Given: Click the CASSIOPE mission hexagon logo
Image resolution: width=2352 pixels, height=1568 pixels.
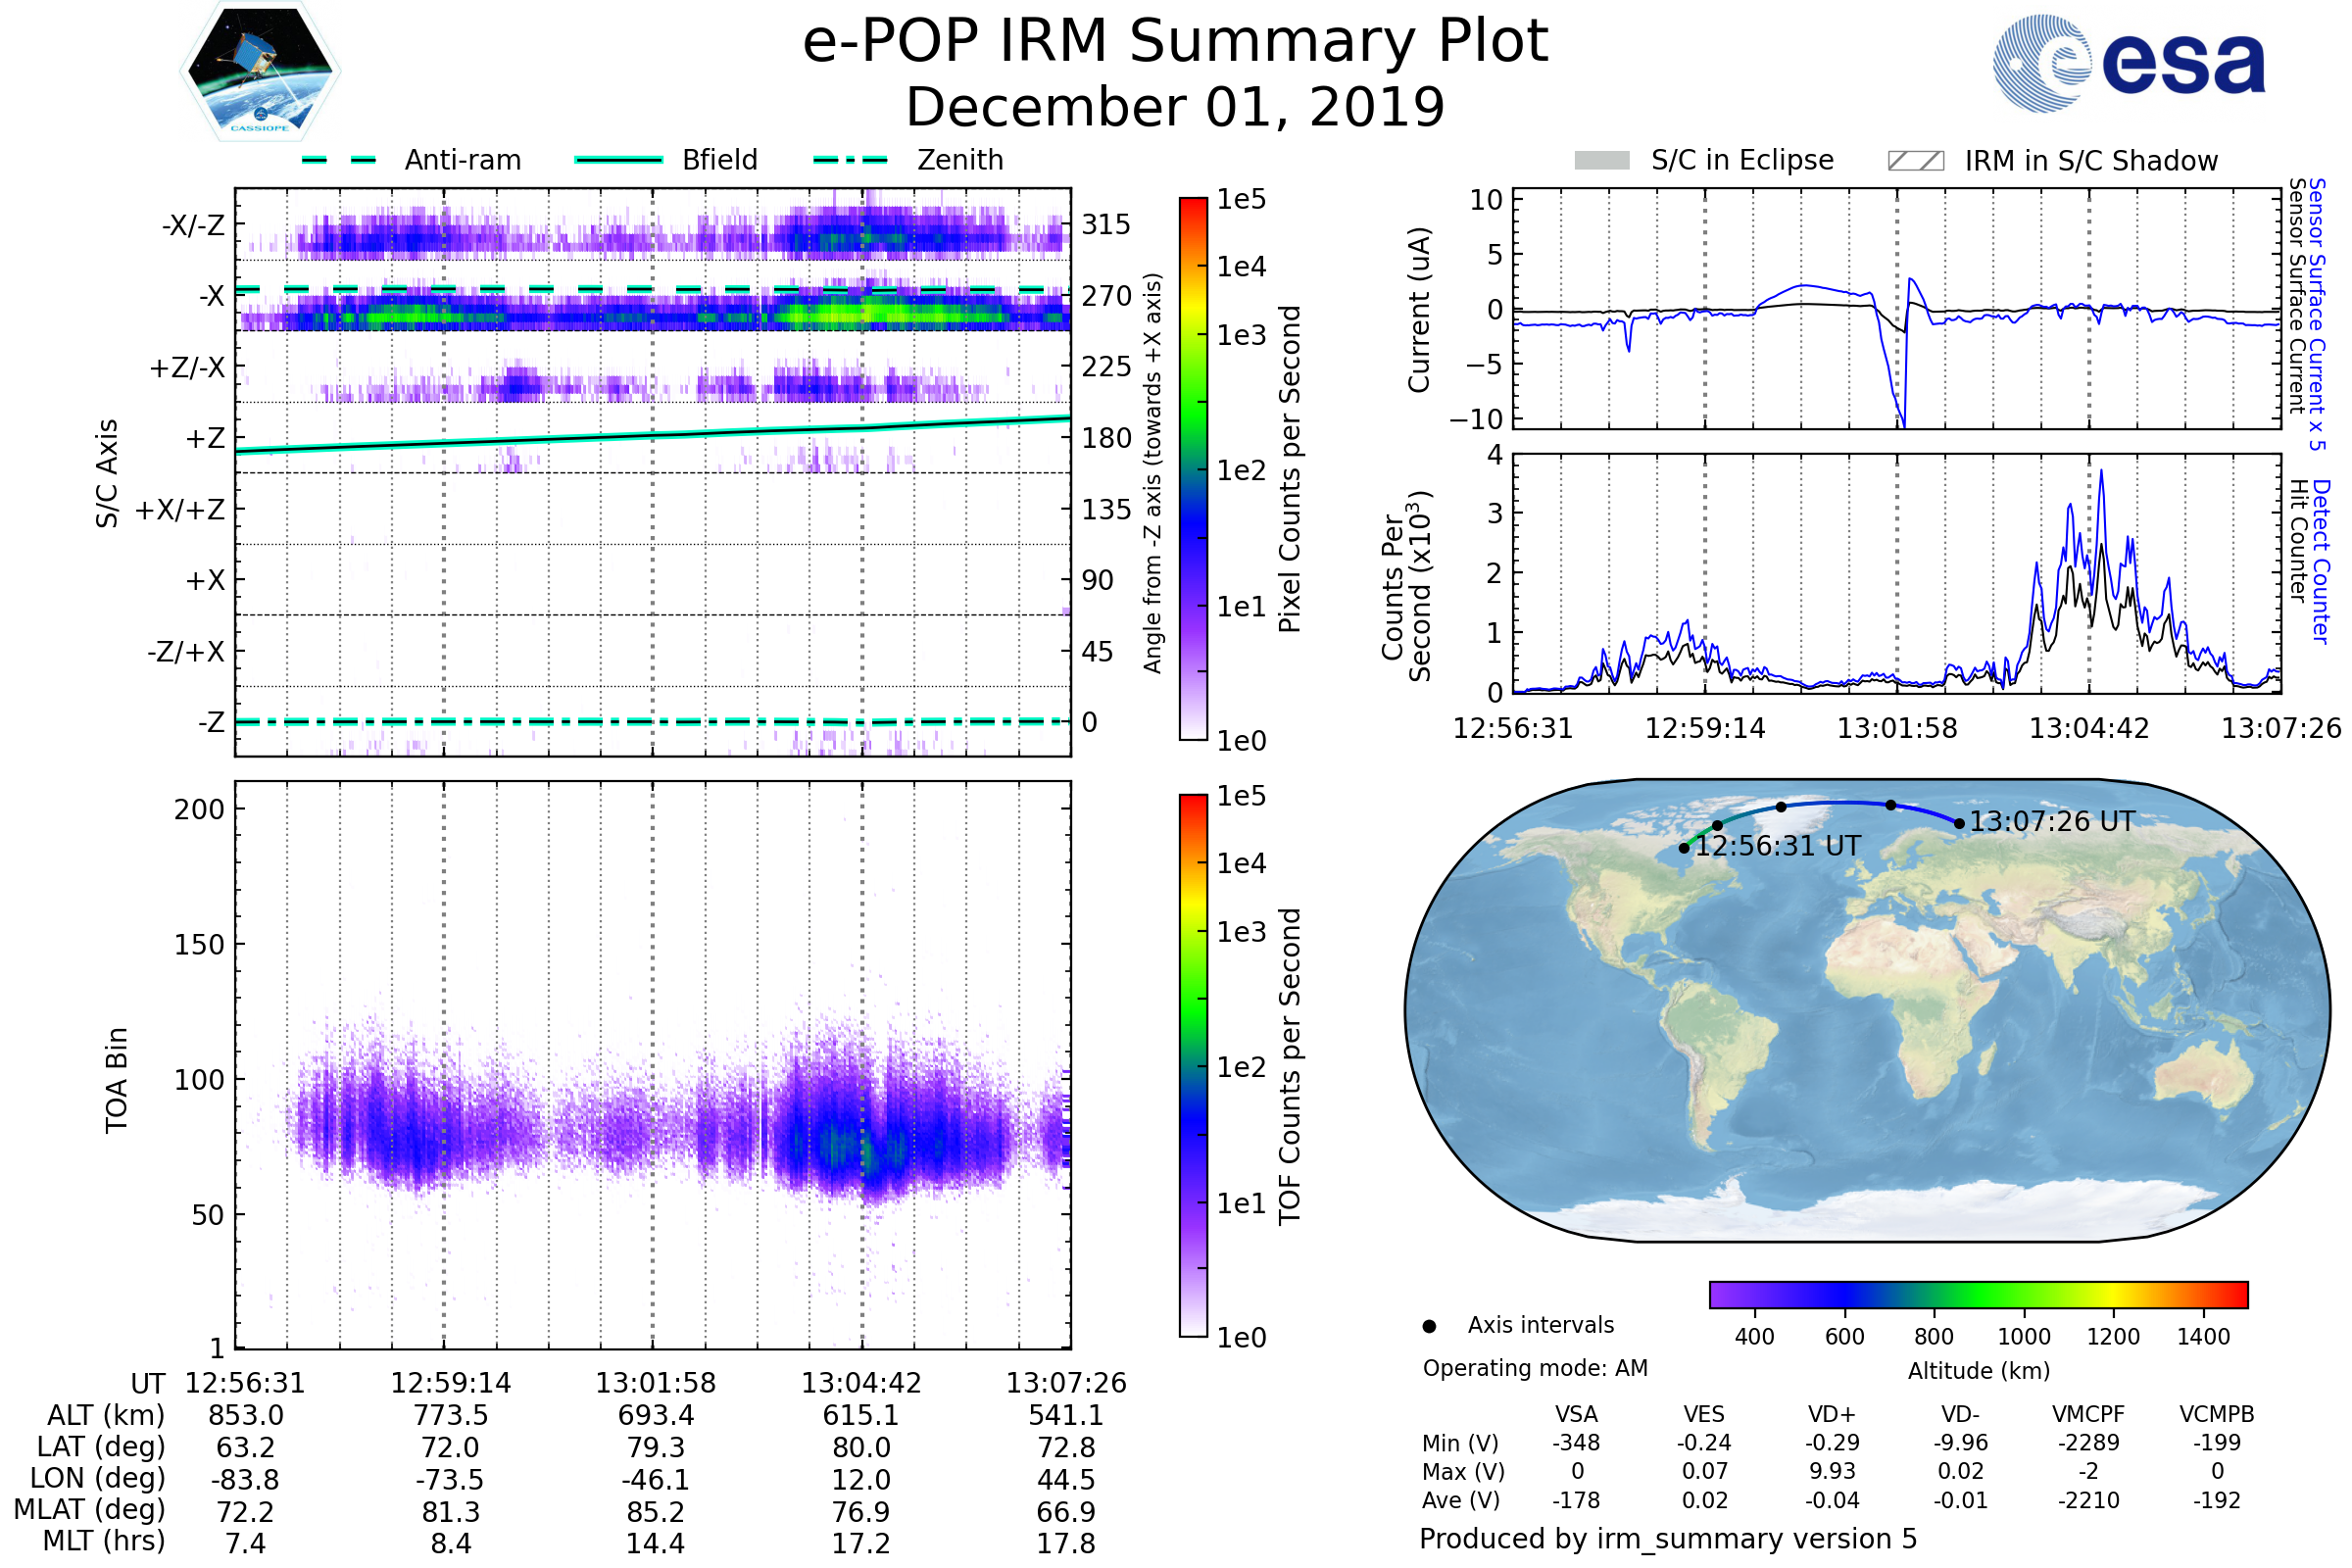Looking at the screenshot, I should (x=260, y=72).
